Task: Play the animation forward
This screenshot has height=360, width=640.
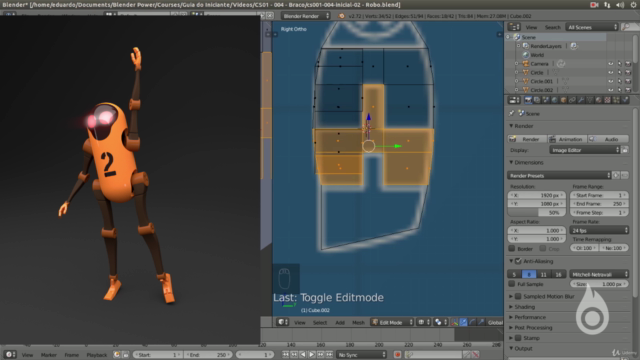Action: 312,355
